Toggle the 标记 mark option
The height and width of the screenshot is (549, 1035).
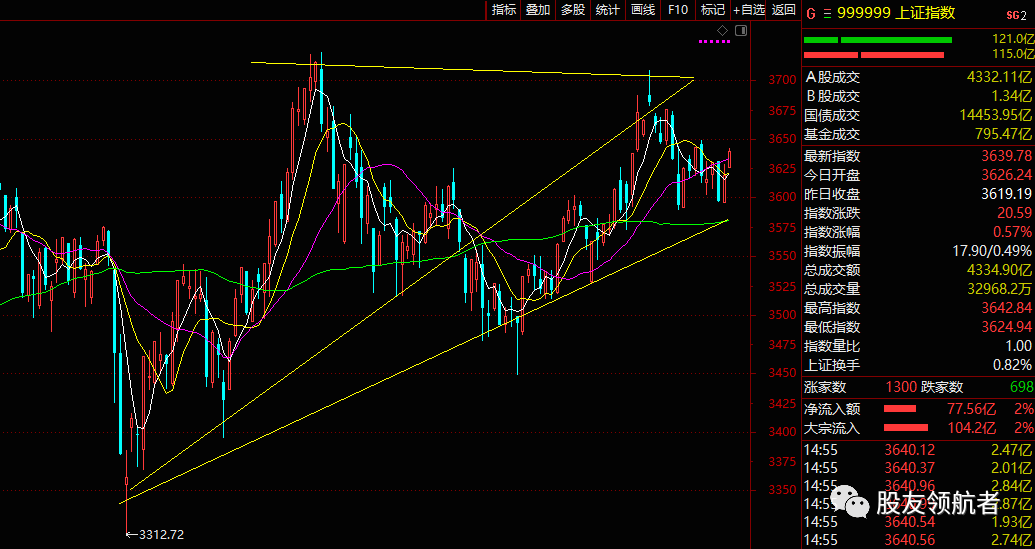click(713, 10)
